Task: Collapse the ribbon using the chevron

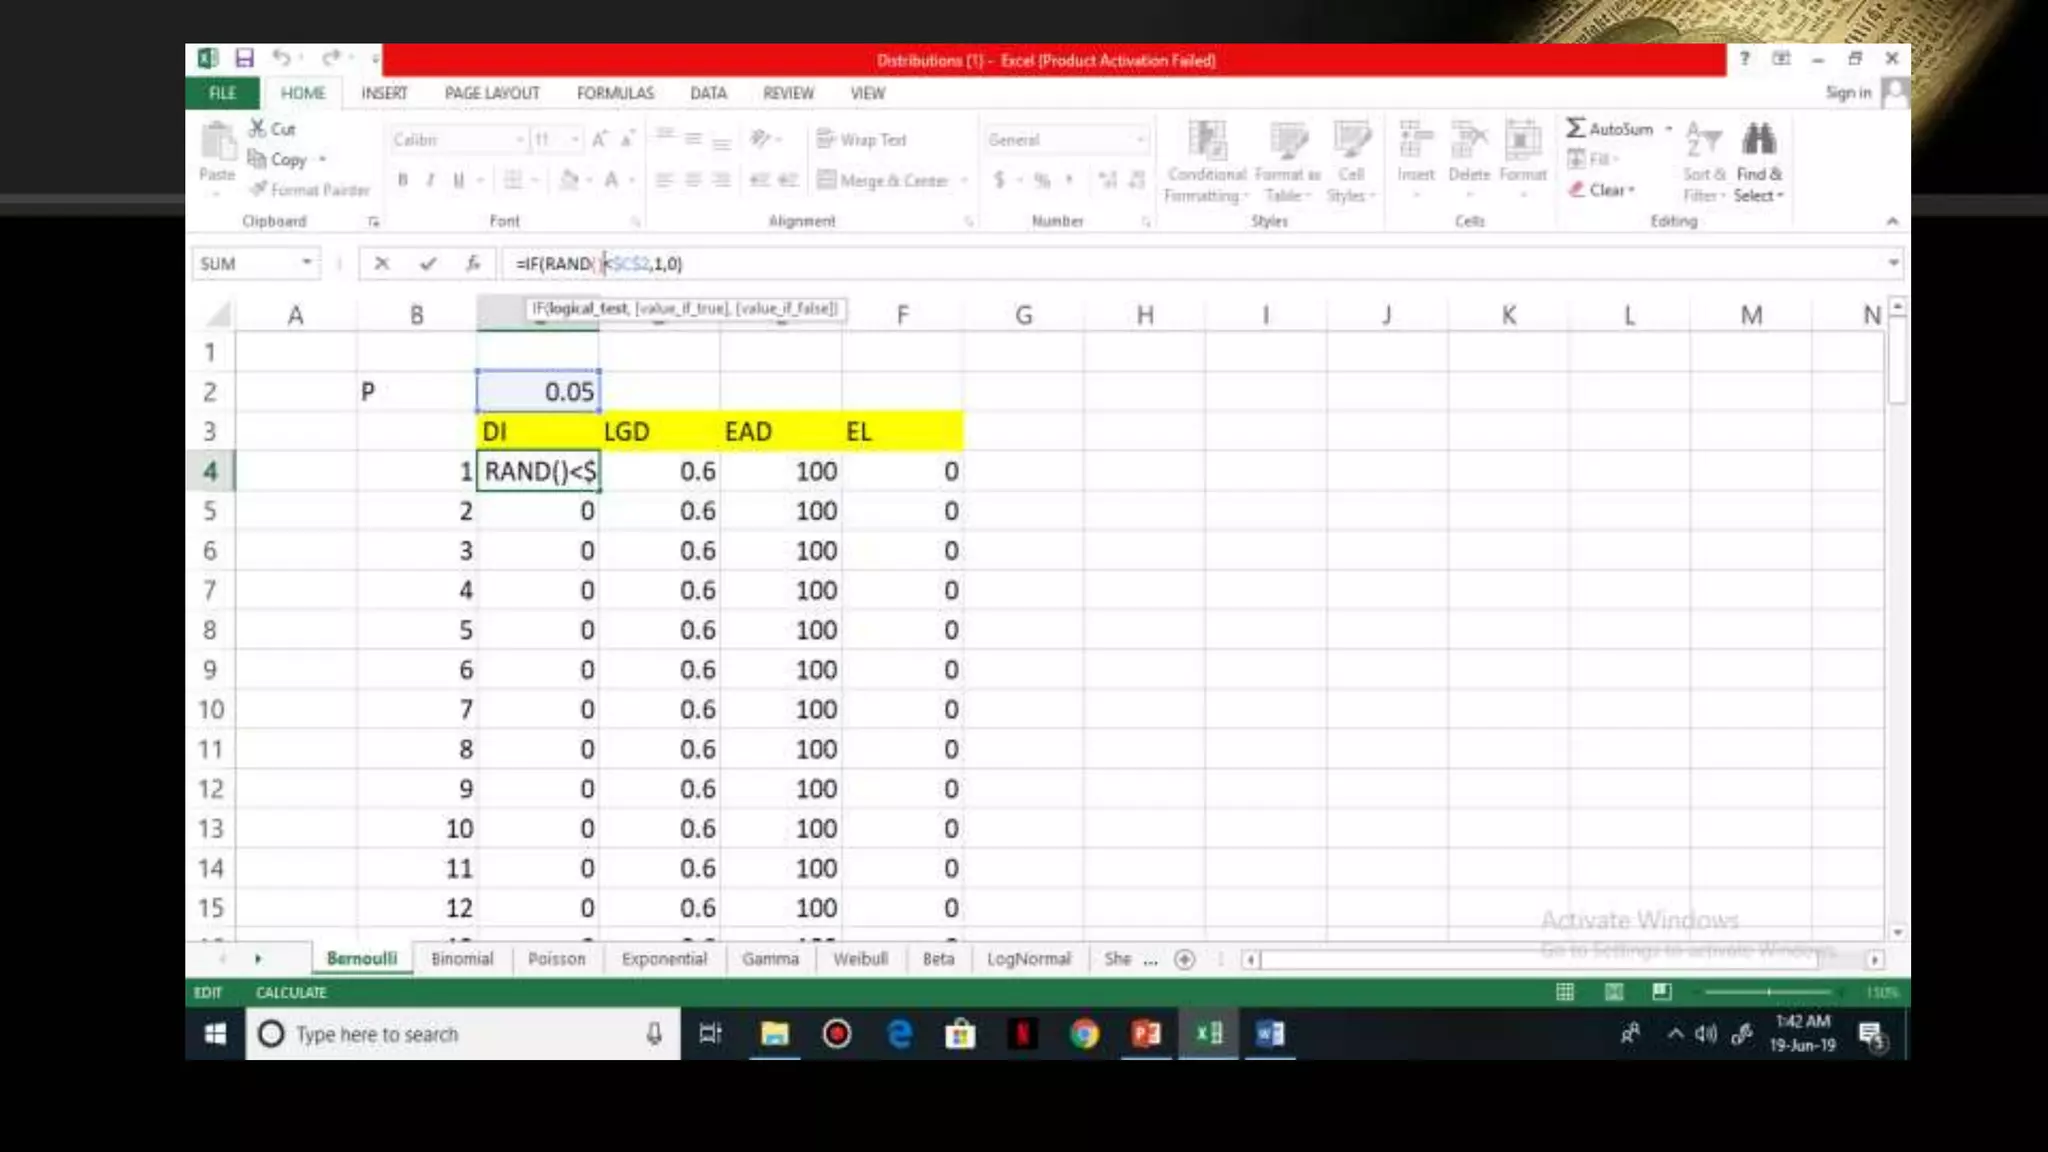Action: point(1892,221)
